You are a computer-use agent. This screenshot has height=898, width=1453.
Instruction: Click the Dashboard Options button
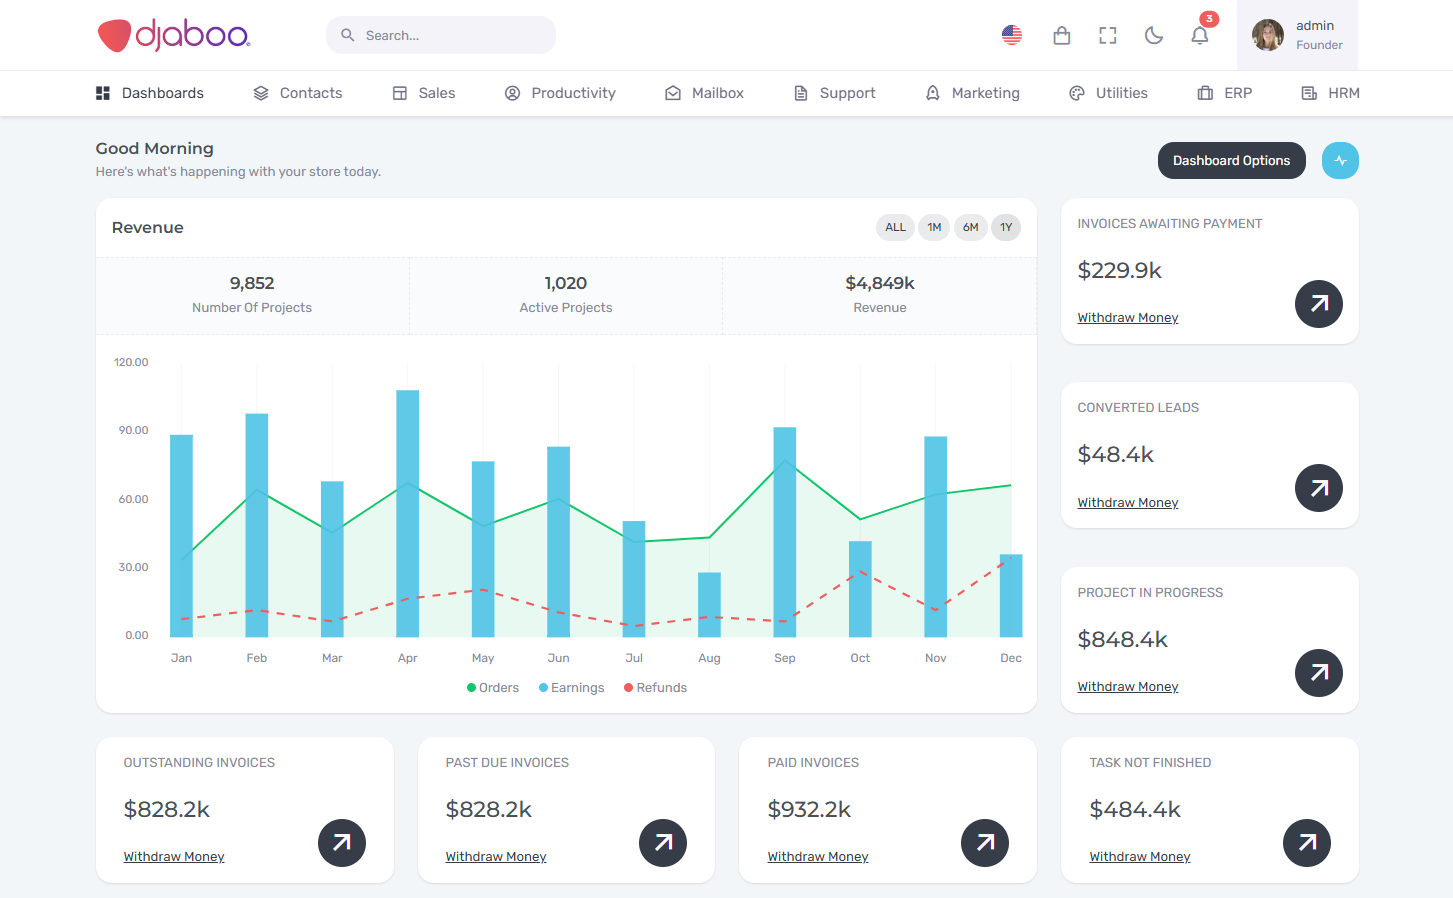(1231, 161)
